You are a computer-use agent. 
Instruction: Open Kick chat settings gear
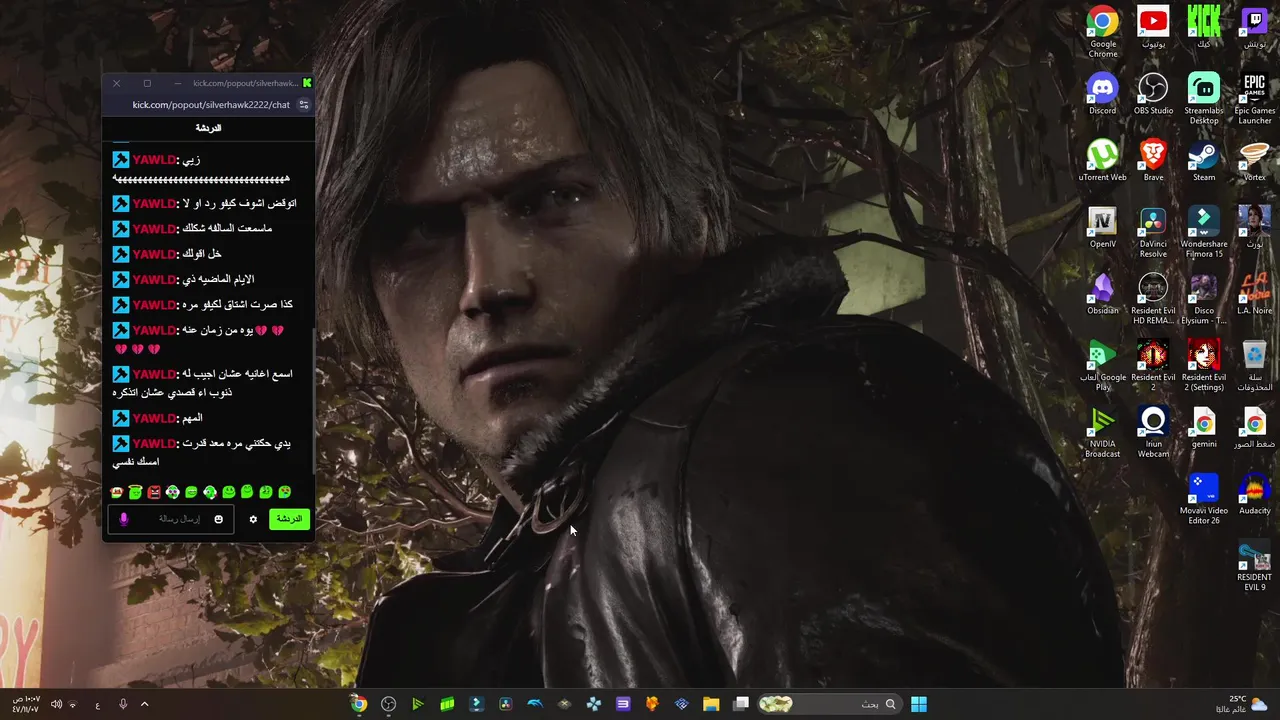253,519
